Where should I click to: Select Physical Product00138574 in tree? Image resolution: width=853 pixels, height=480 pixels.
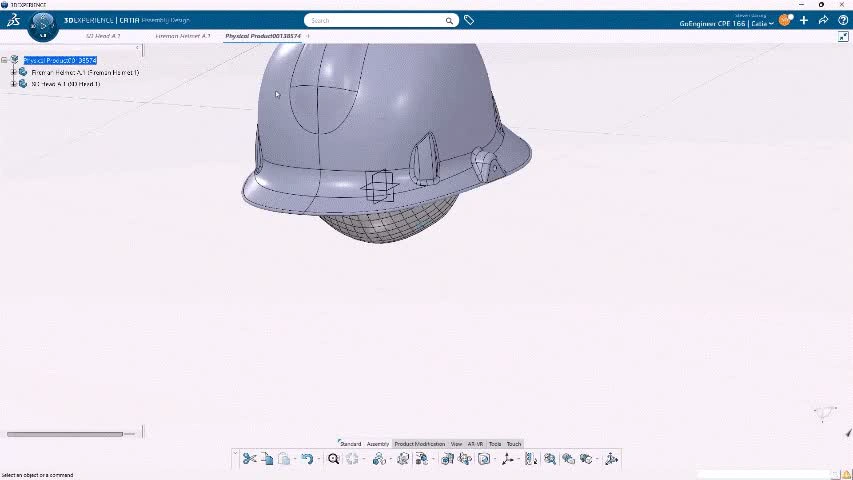pyautogui.click(x=60, y=60)
